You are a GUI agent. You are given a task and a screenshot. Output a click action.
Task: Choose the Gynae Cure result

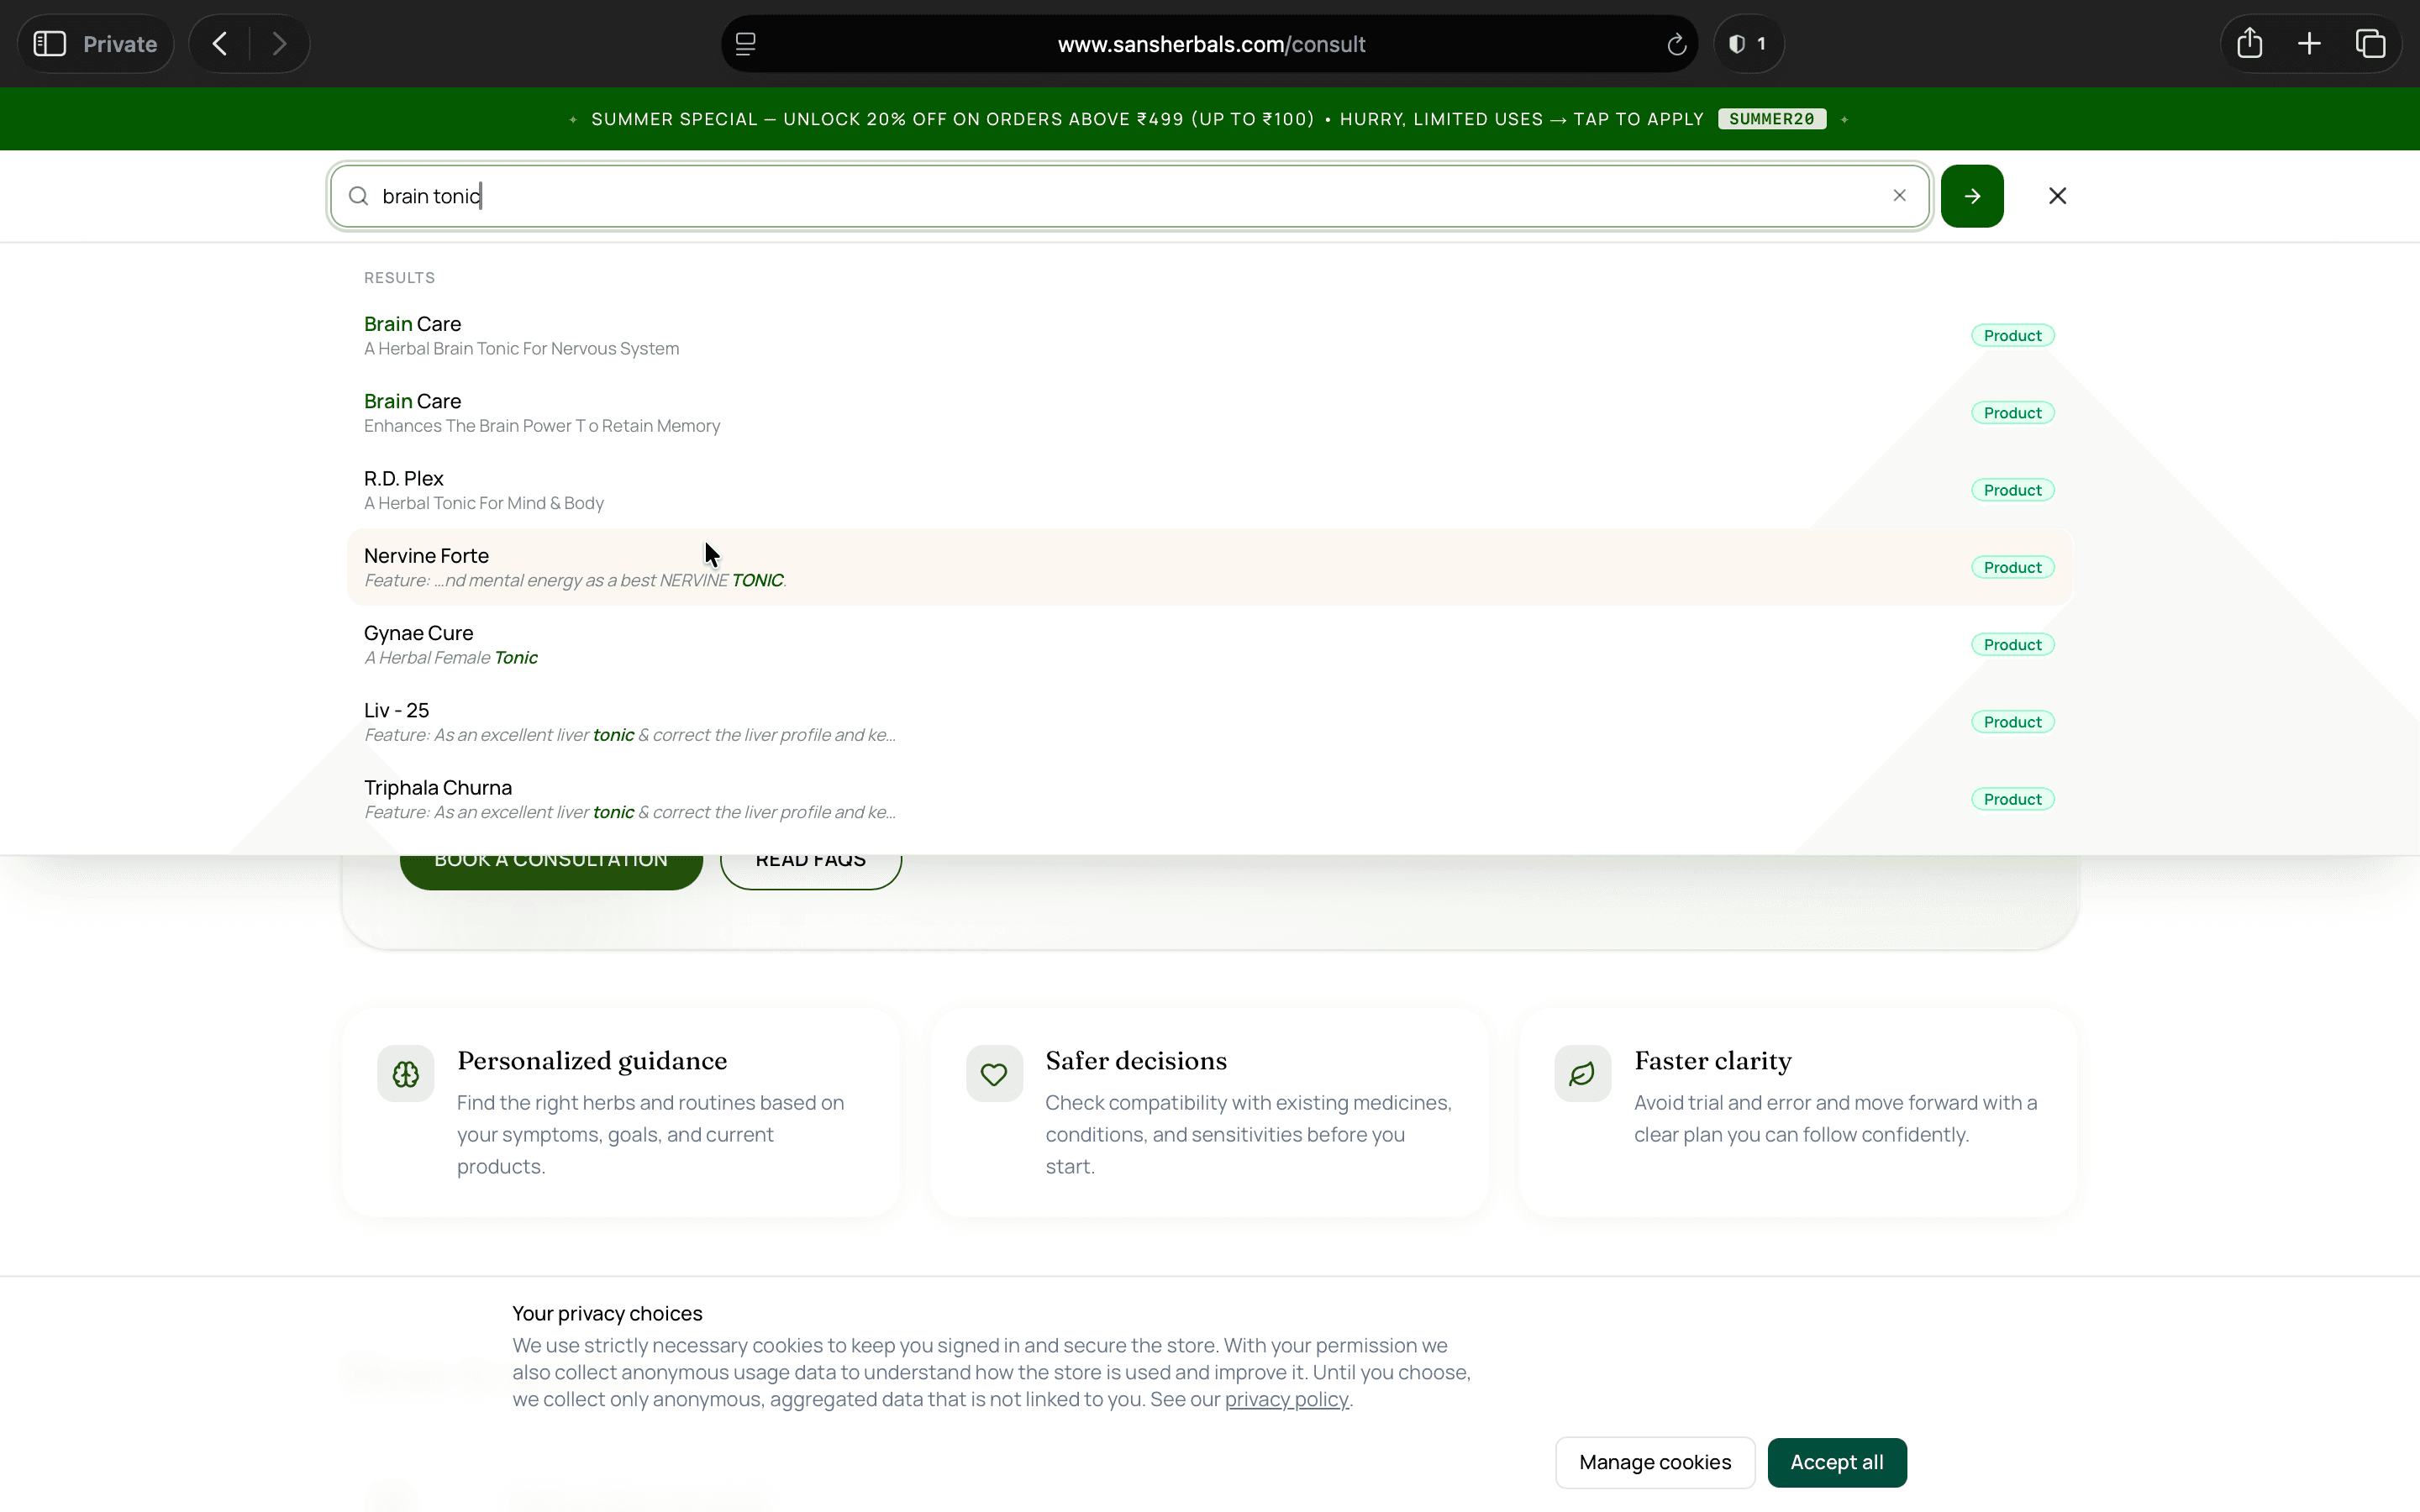(1209, 644)
